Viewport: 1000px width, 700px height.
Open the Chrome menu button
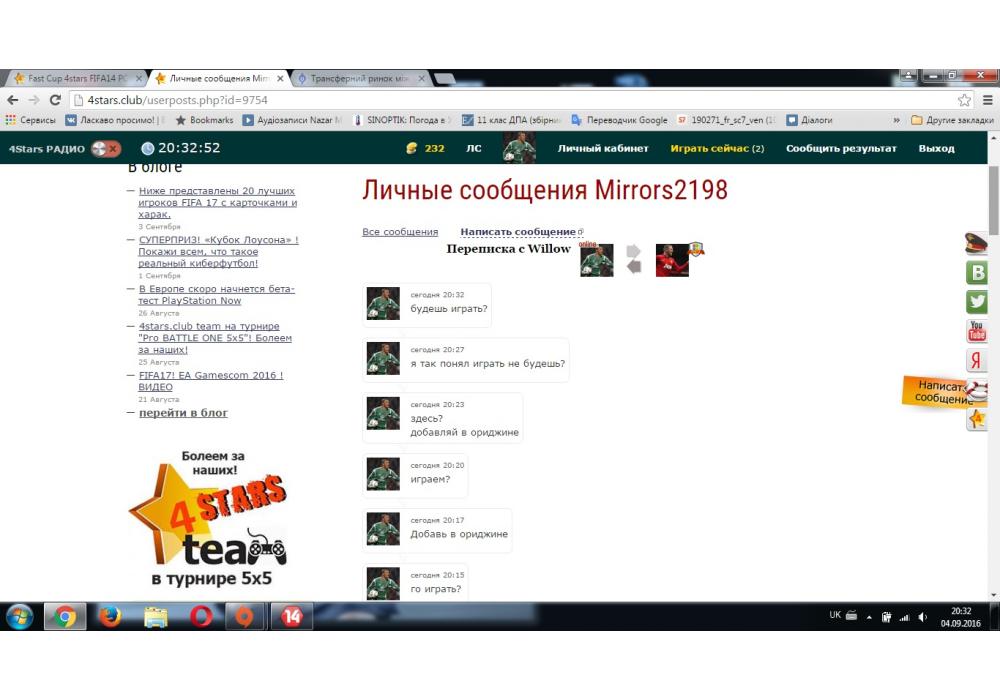pyautogui.click(x=987, y=100)
